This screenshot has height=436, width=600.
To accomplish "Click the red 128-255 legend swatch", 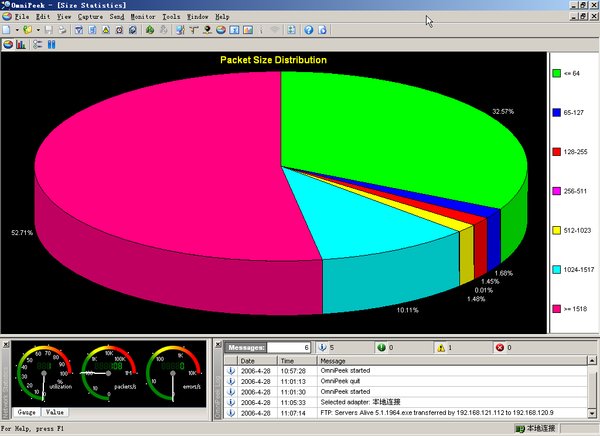I will [556, 152].
